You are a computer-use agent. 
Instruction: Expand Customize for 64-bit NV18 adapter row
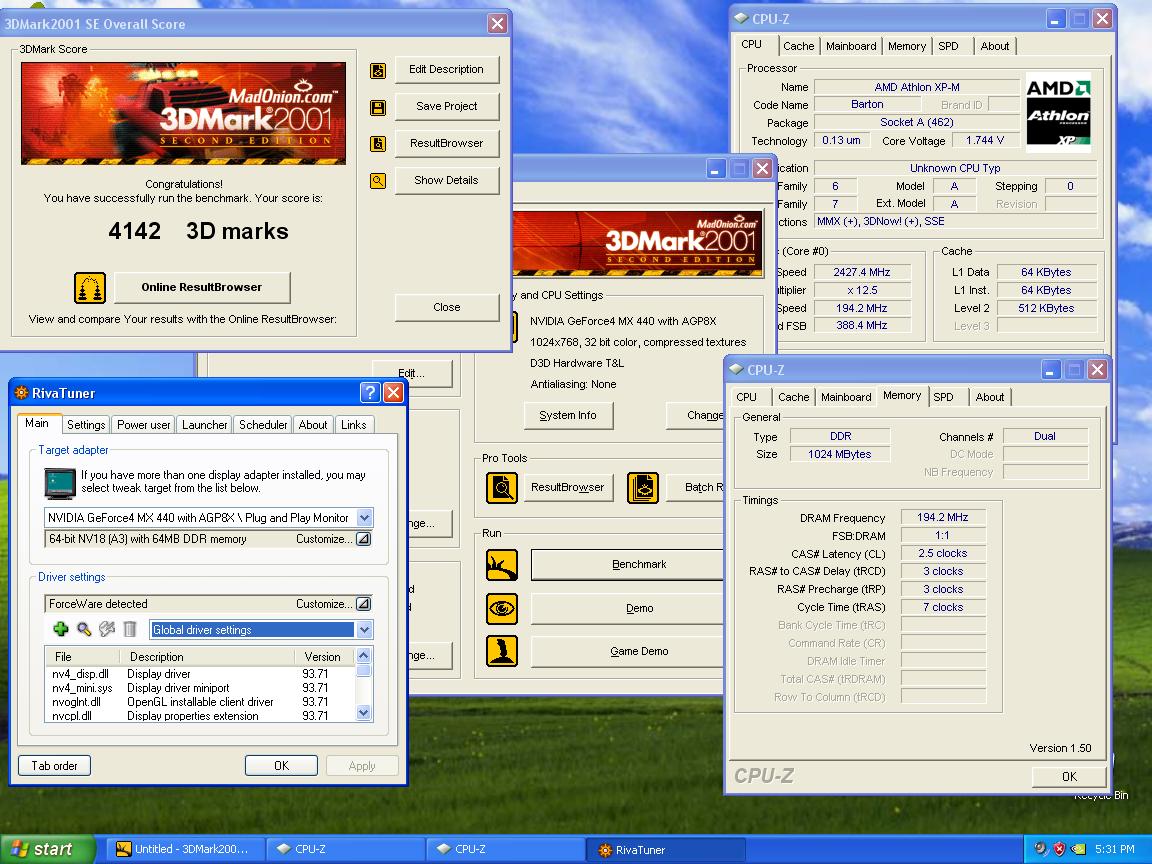coord(363,539)
